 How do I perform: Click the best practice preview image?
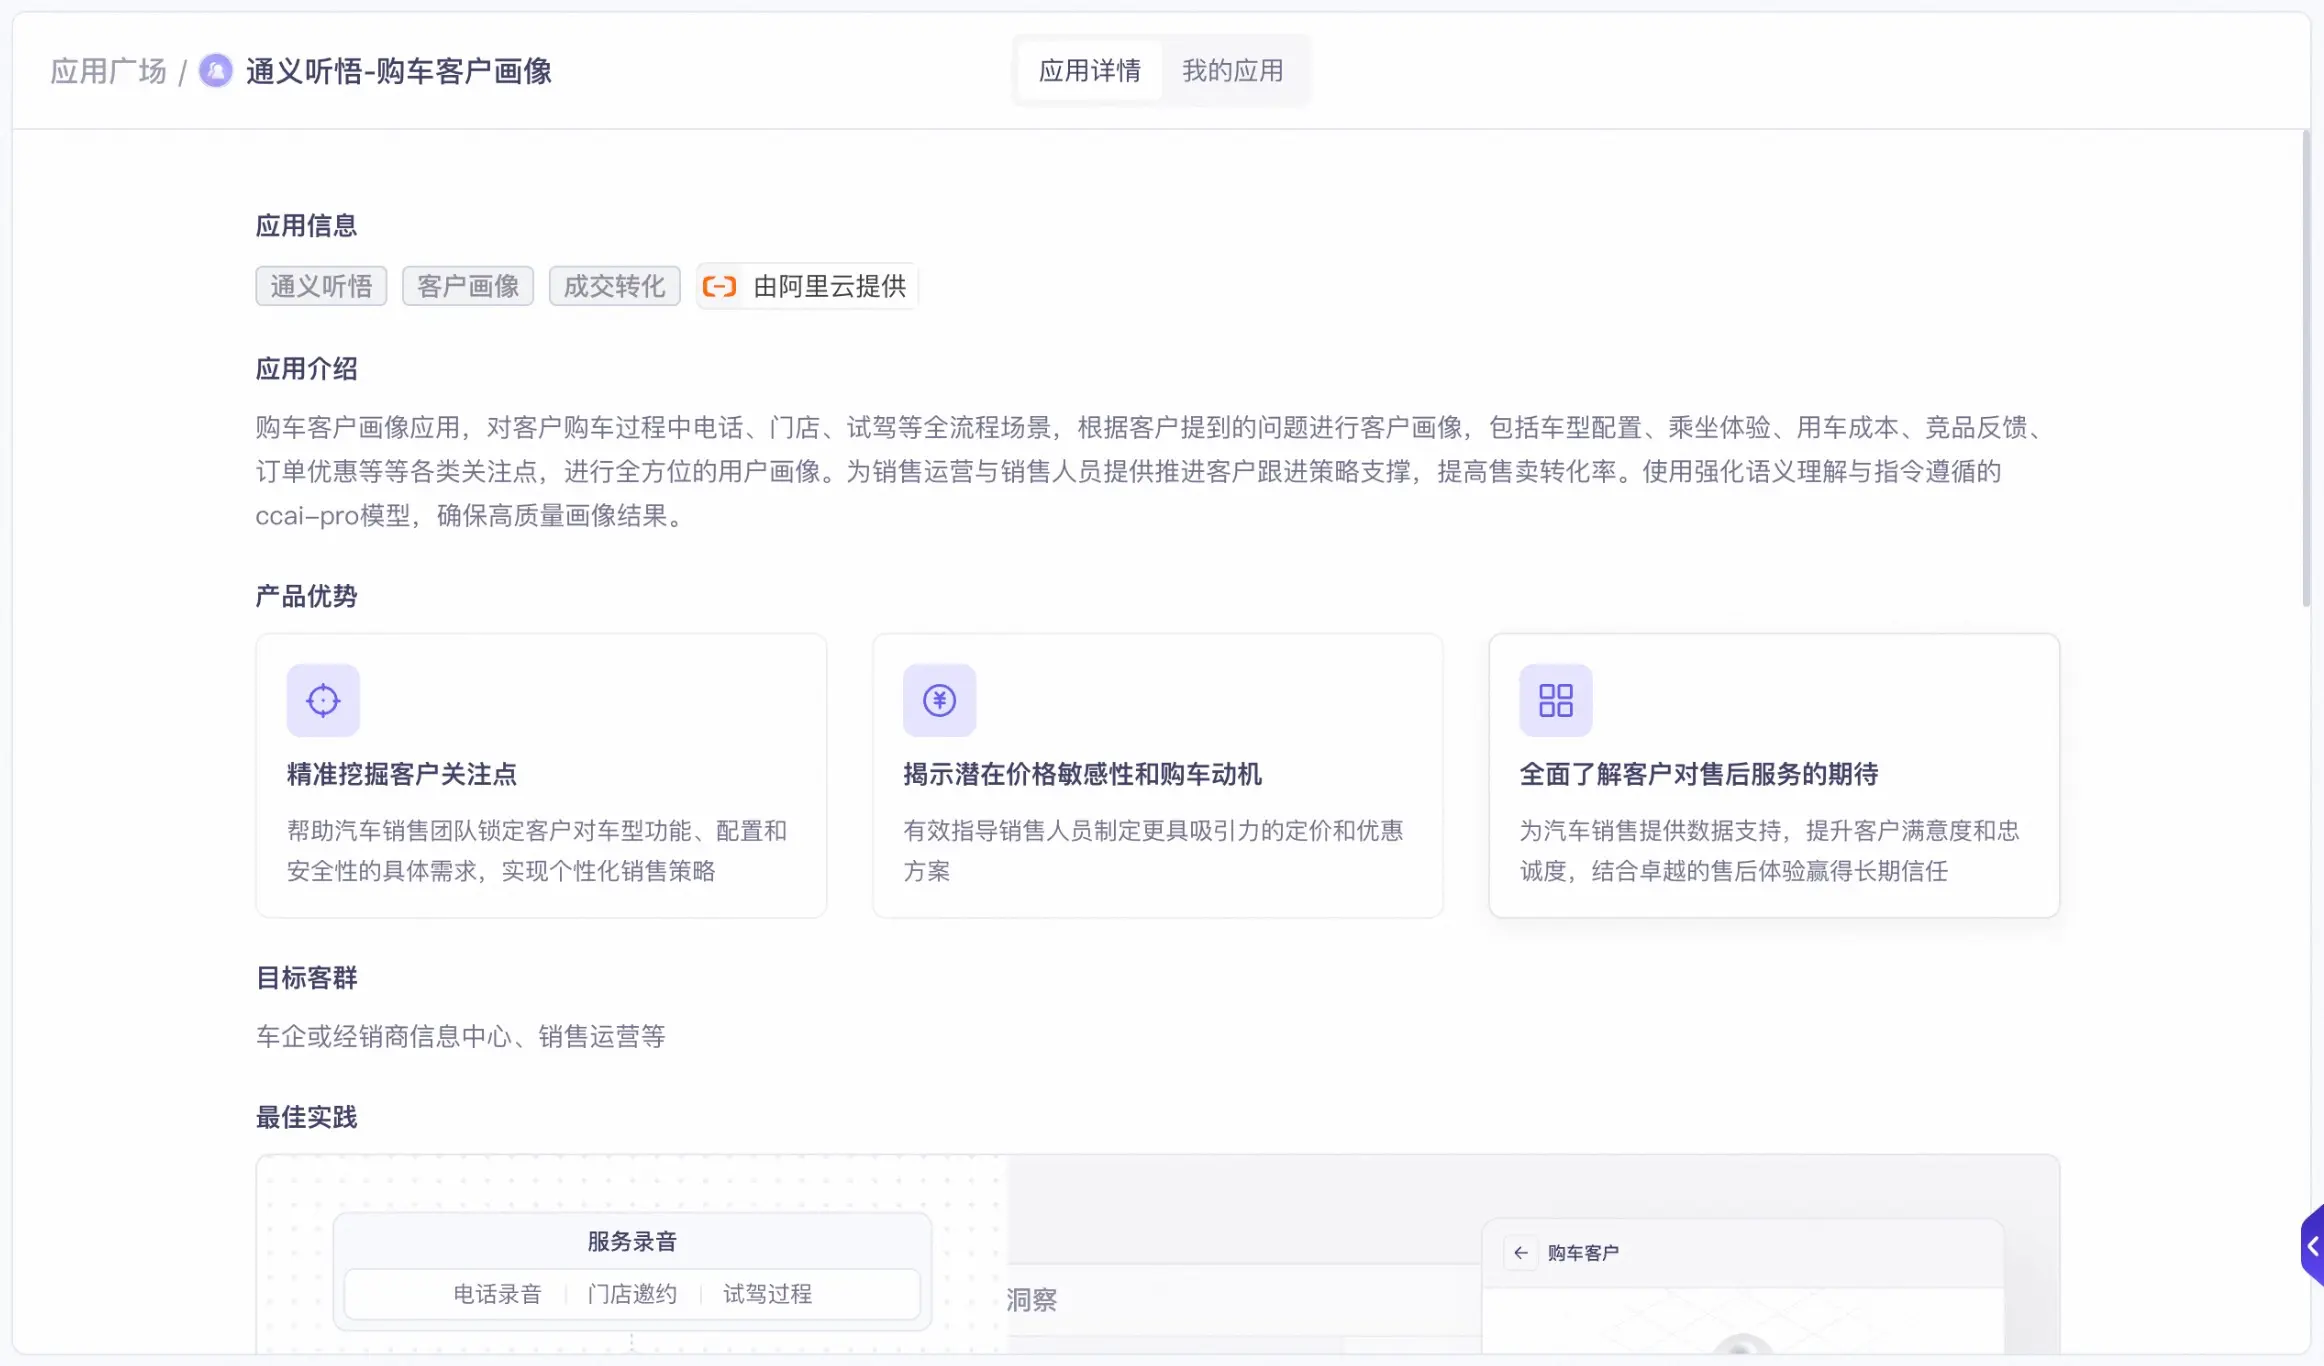(1158, 1255)
